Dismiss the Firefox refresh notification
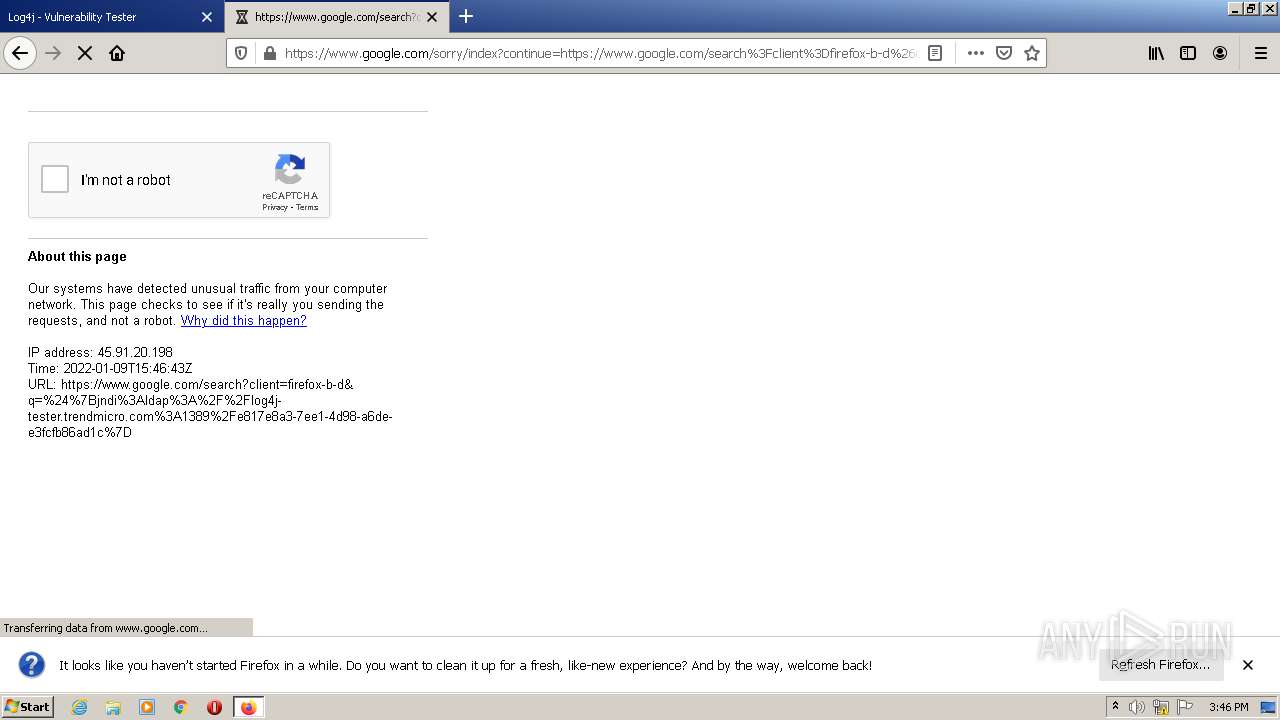This screenshot has width=1280, height=720. [x=1248, y=665]
